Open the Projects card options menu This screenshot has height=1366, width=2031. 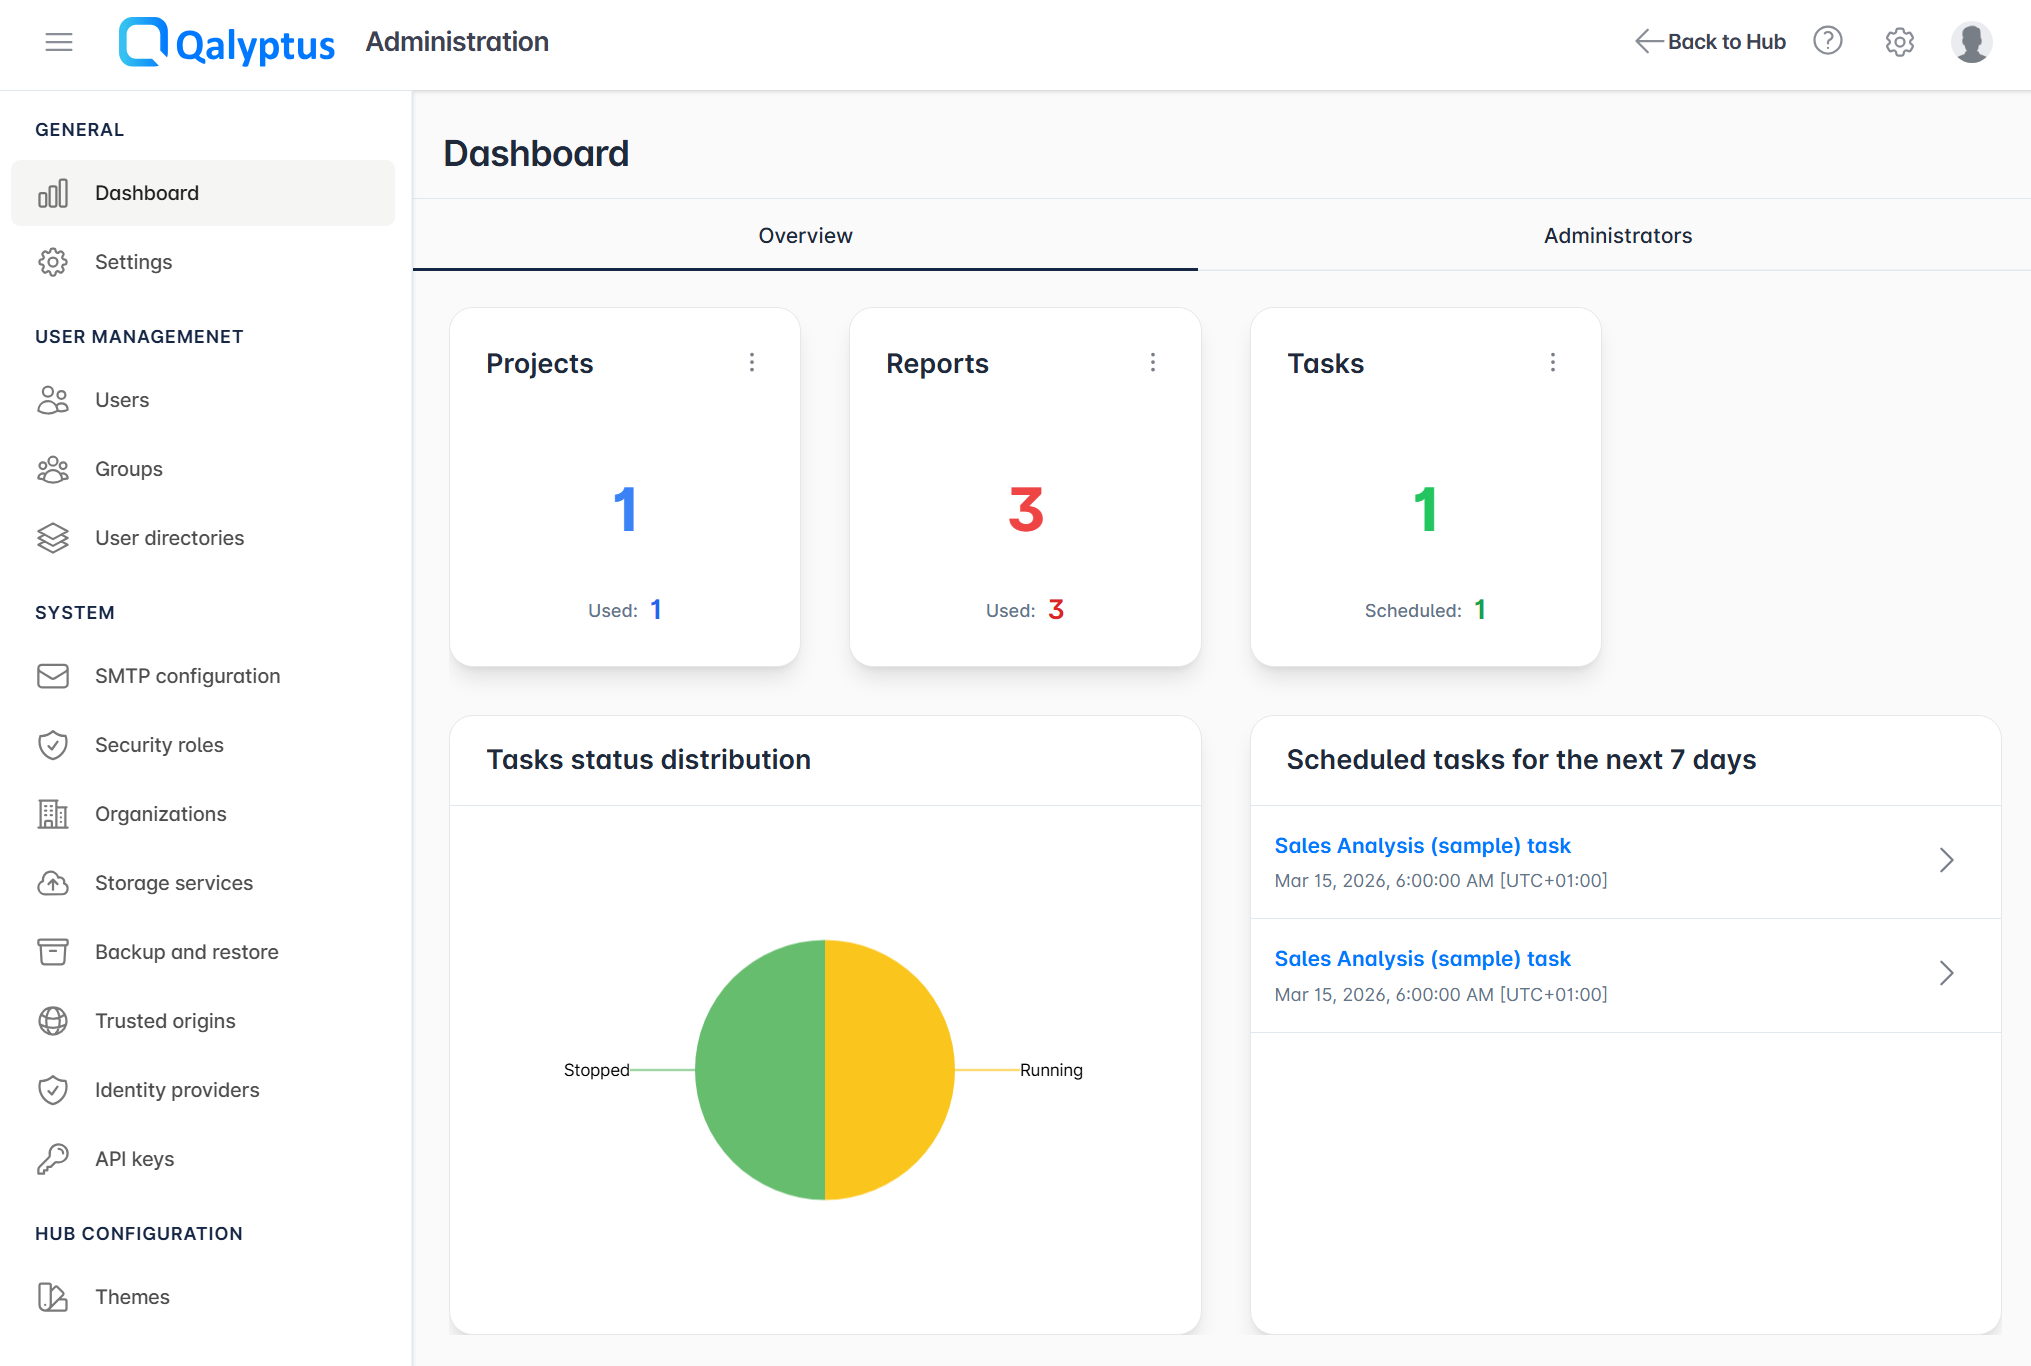[752, 362]
